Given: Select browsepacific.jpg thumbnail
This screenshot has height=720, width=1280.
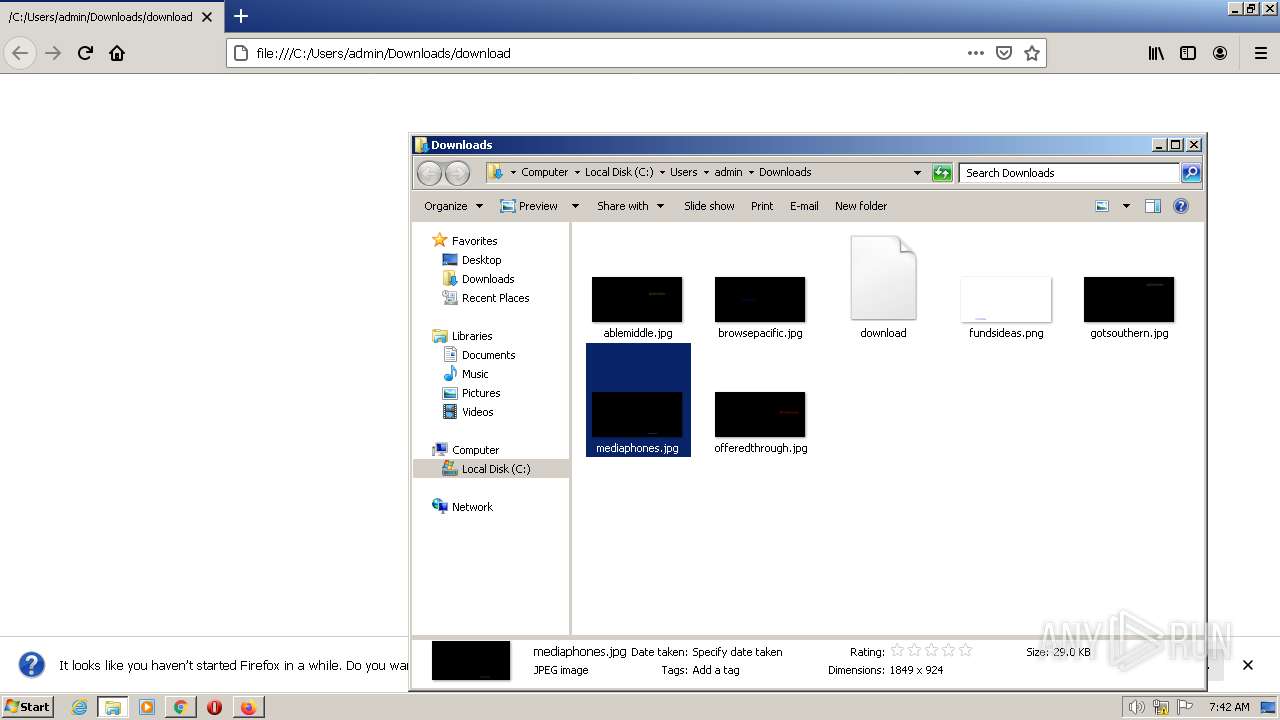Looking at the screenshot, I should [x=760, y=299].
